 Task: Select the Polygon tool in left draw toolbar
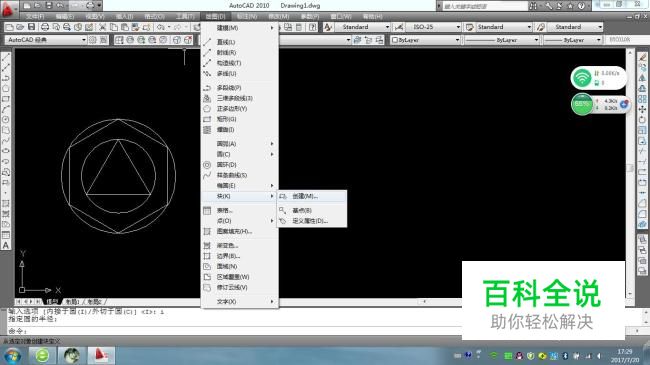click(x=6, y=89)
